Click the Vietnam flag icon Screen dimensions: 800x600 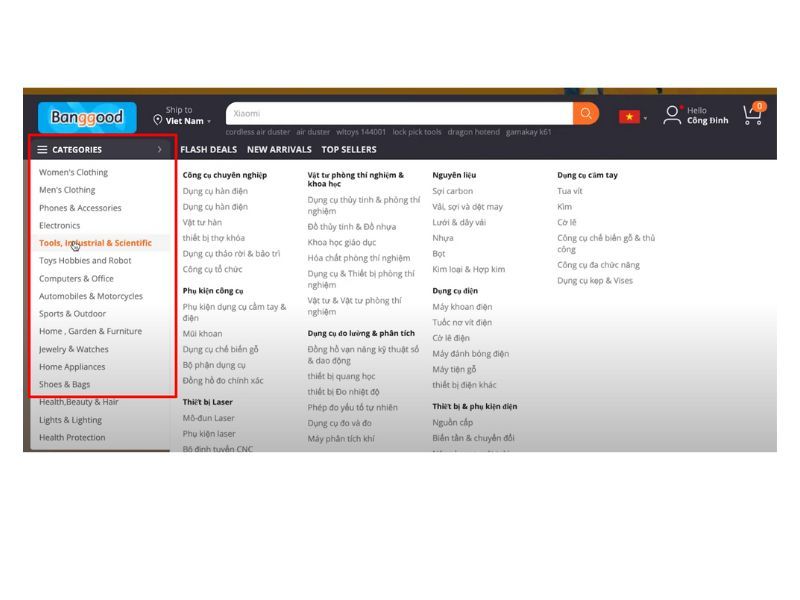pyautogui.click(x=629, y=116)
